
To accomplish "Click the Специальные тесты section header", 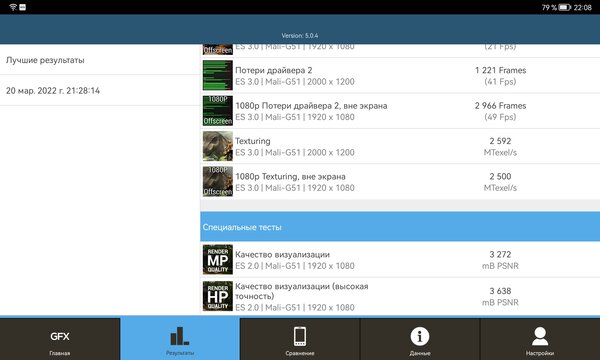I will point(400,227).
